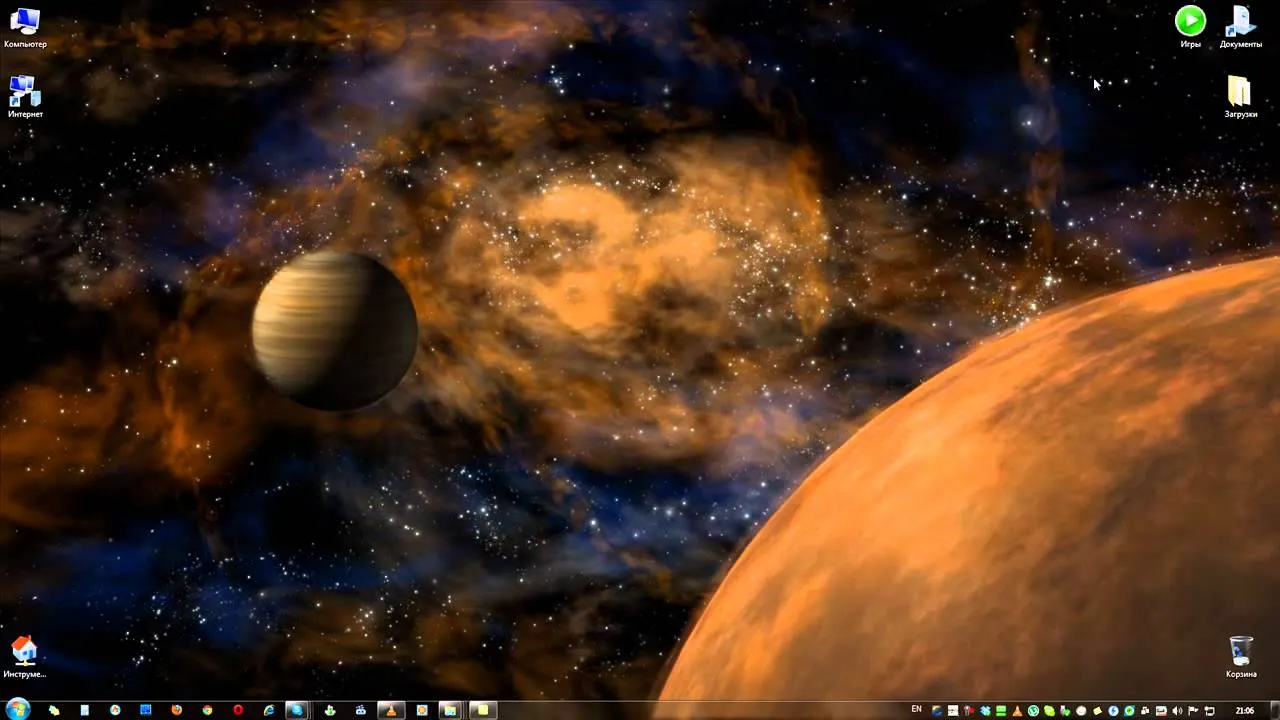Screen dimensions: 1280x720
Task: Open the Windows Start menu orb
Action: click(x=18, y=709)
